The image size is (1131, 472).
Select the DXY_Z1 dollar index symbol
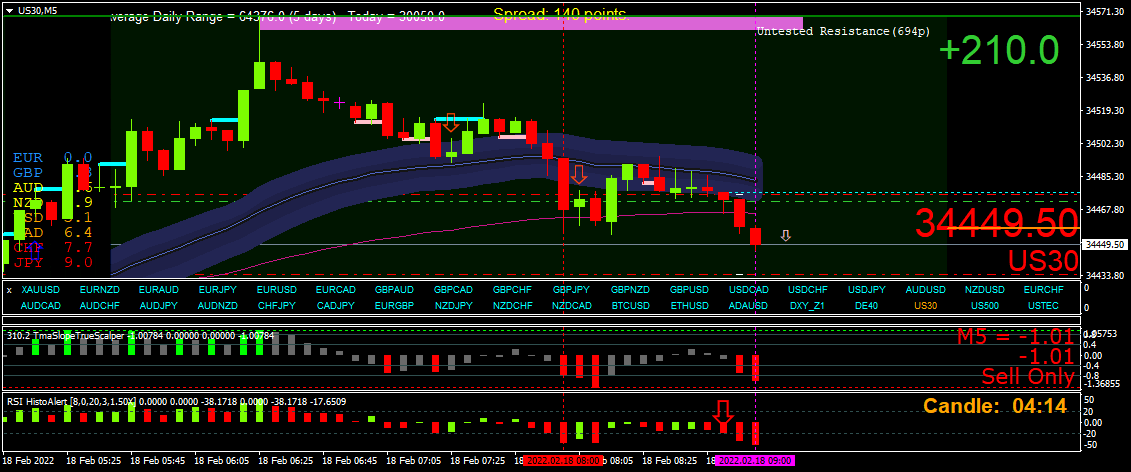(808, 305)
